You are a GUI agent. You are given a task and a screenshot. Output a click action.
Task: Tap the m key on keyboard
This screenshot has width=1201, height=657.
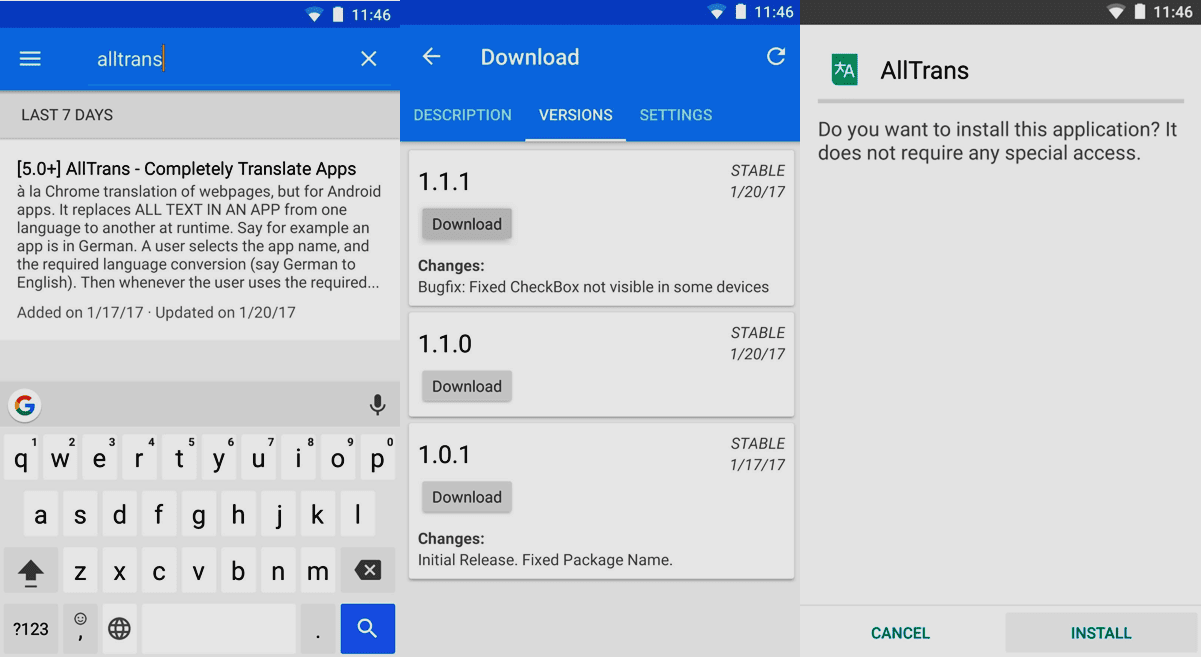pyautogui.click(x=318, y=571)
